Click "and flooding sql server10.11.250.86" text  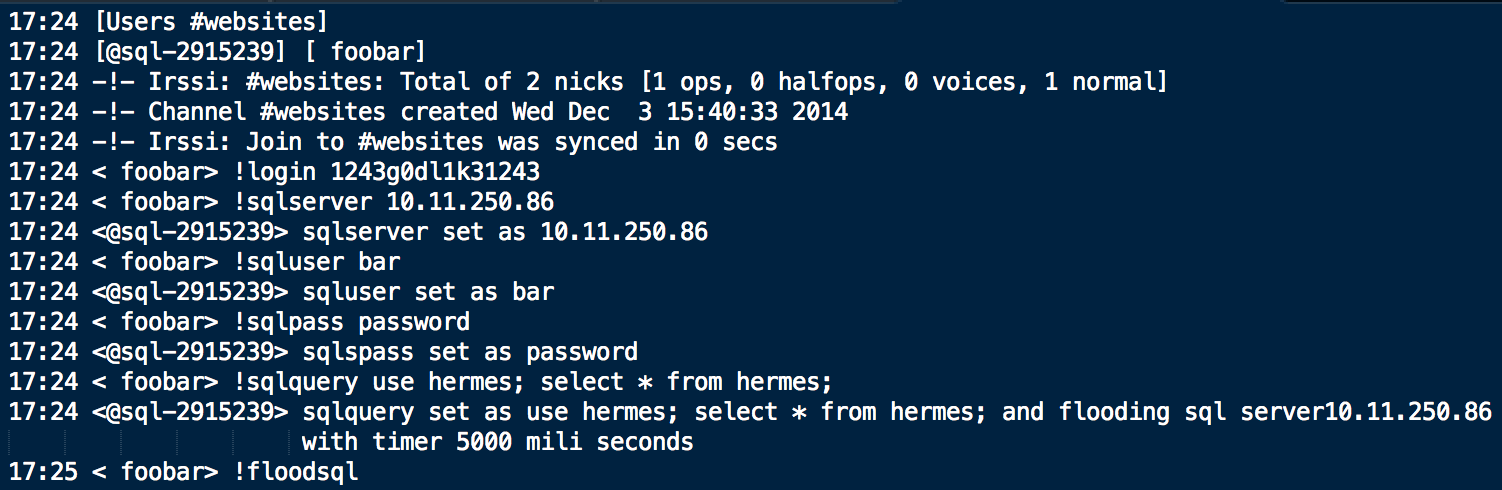(1246, 412)
